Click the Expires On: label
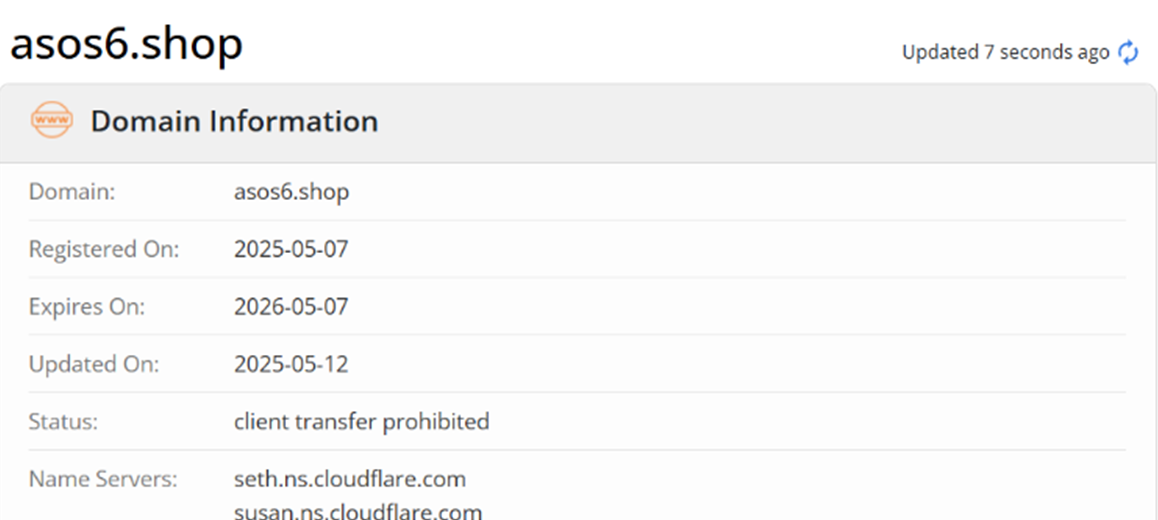Viewport: 1158px width, 520px height. click(x=87, y=306)
